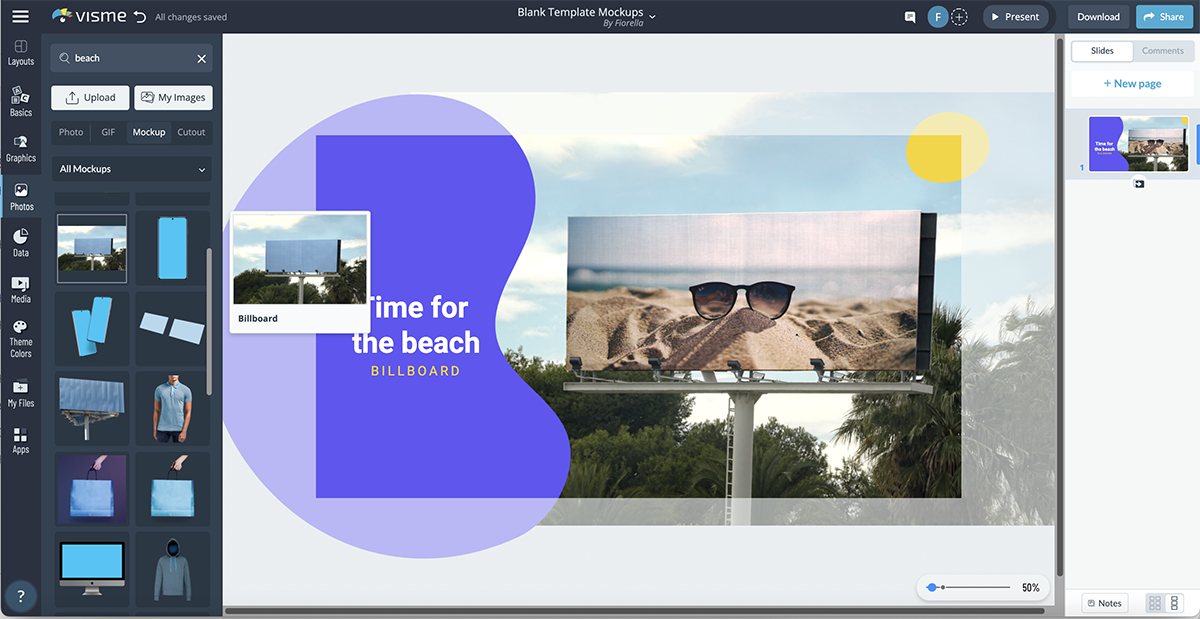Click Upload to add an image
Image resolution: width=1200 pixels, height=619 pixels.
point(89,97)
